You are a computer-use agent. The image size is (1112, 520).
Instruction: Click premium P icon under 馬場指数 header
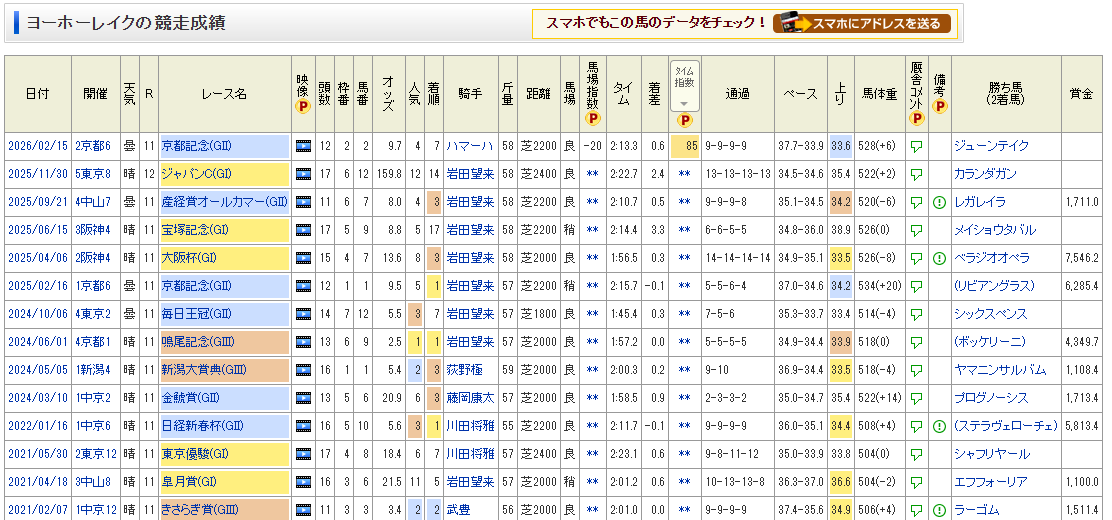(x=593, y=118)
